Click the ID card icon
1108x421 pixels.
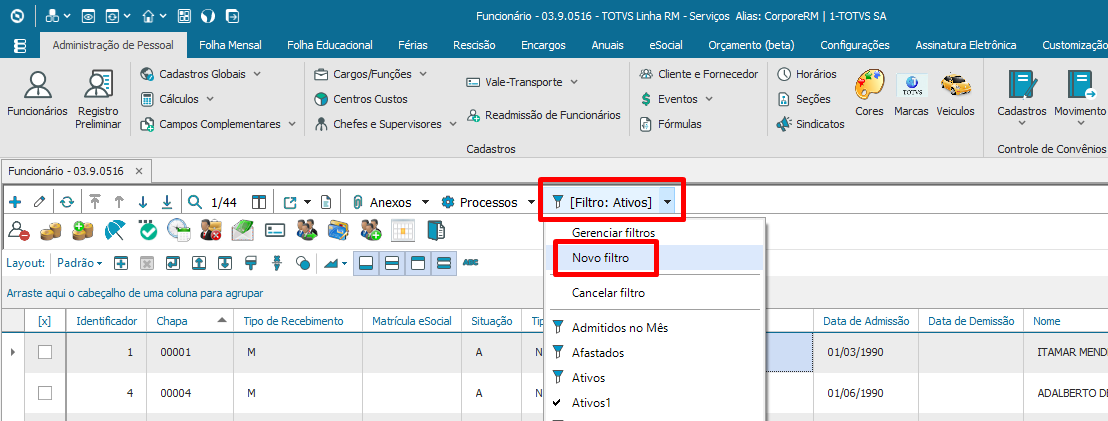(275, 230)
